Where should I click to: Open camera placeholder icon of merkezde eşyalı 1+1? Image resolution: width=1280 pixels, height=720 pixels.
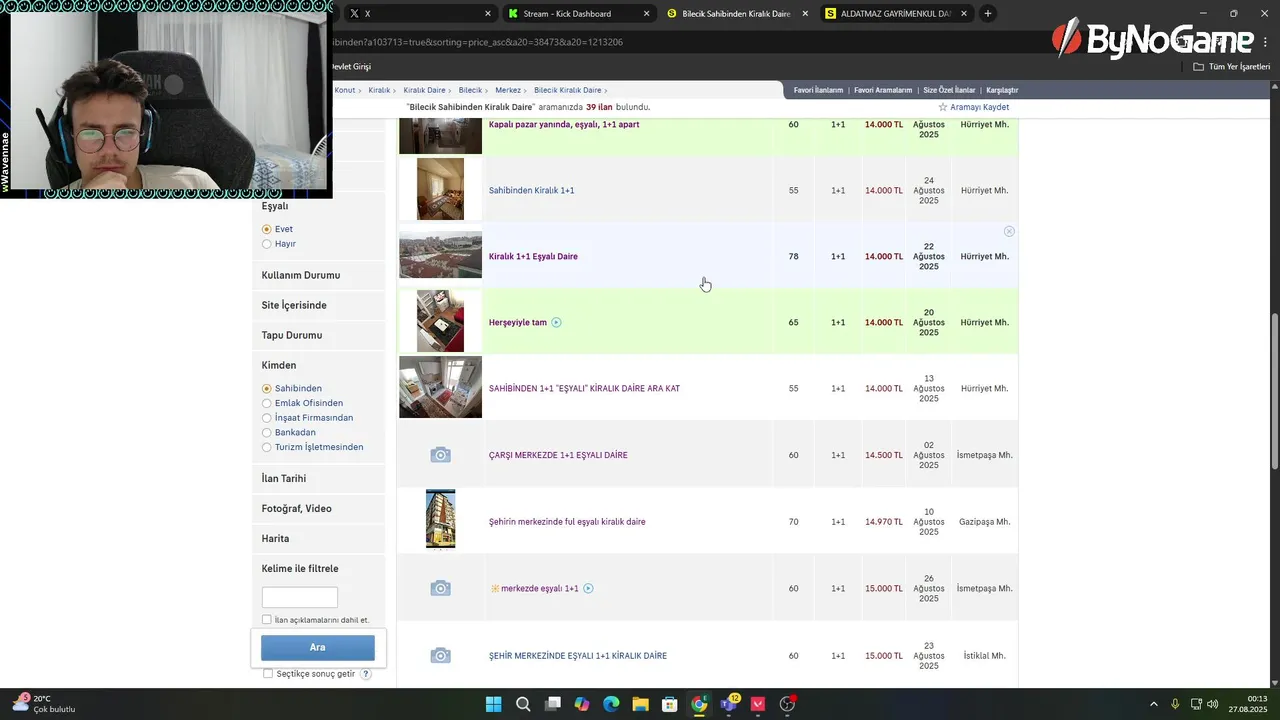point(440,588)
